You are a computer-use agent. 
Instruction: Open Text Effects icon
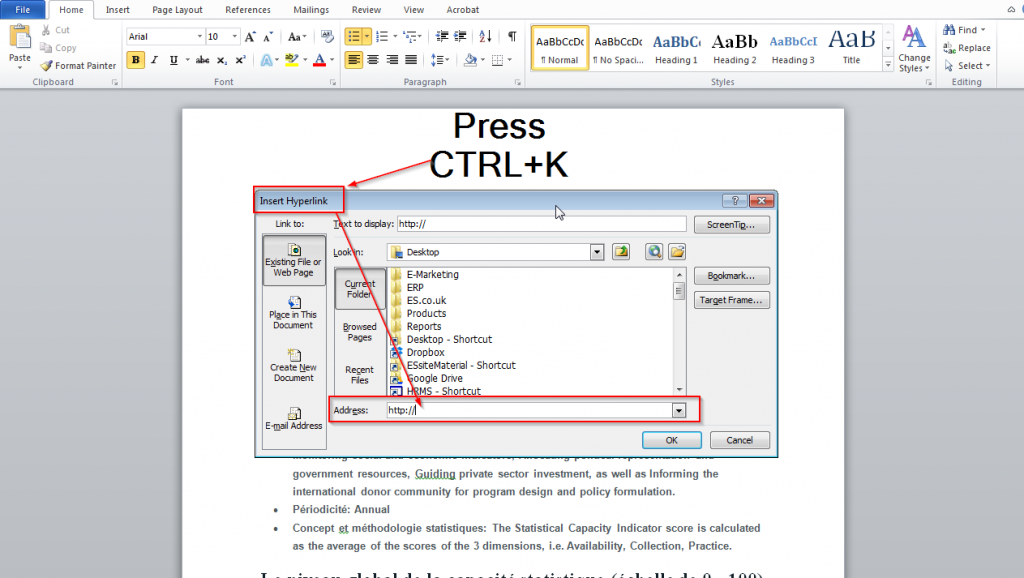coord(266,60)
